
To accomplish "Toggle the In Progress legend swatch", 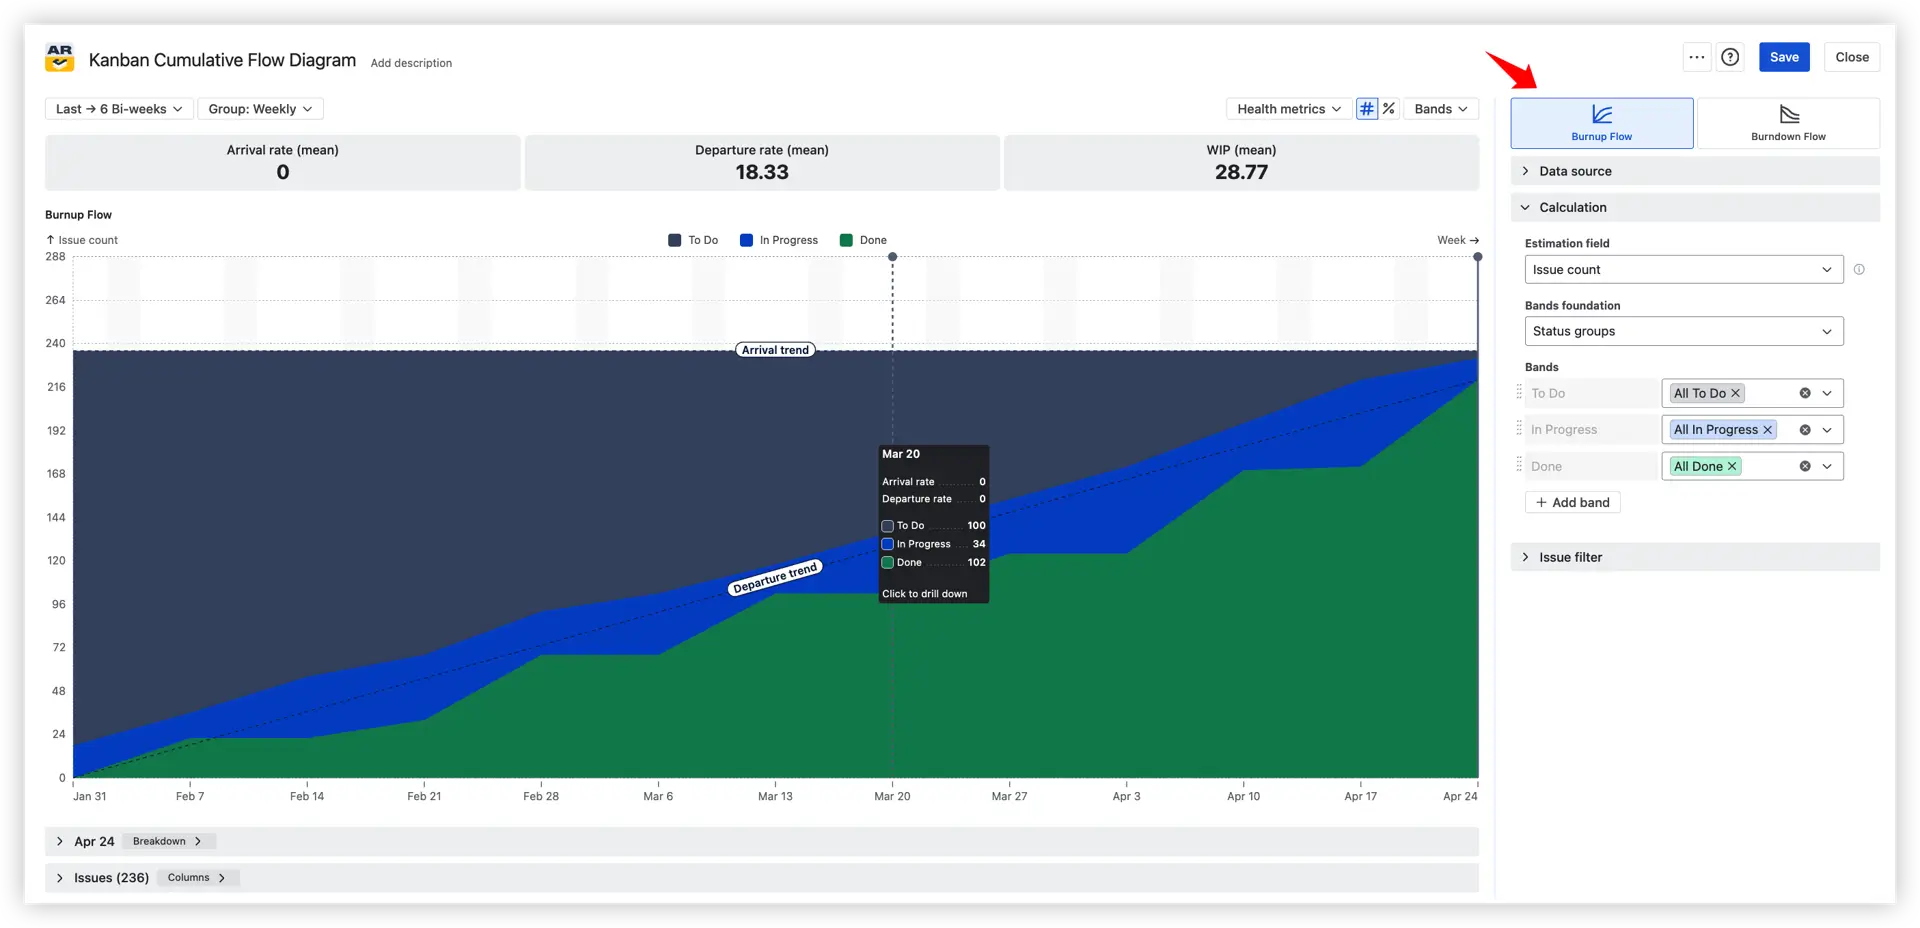I will (746, 240).
